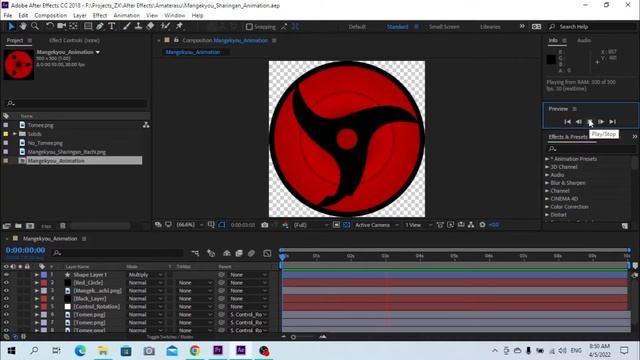Image resolution: width=640 pixels, height=360 pixels.
Task: Expand the Color Correction effects category
Action: tap(547, 207)
